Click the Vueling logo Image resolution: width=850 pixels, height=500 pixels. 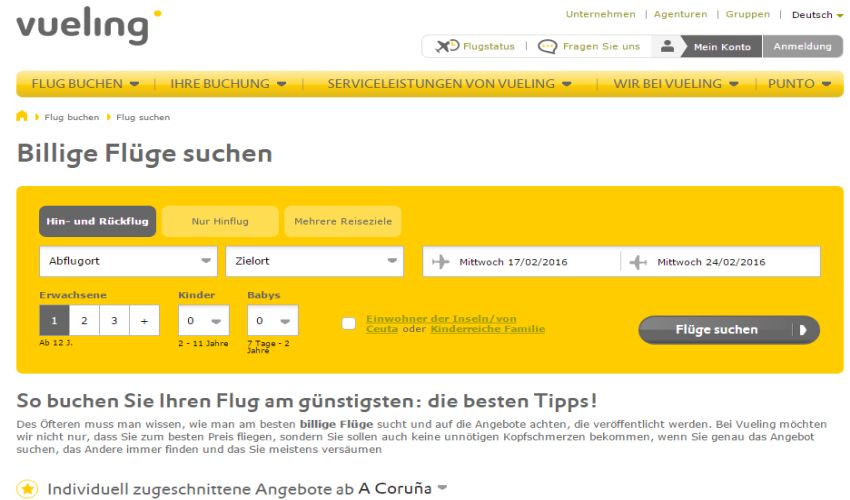(89, 25)
